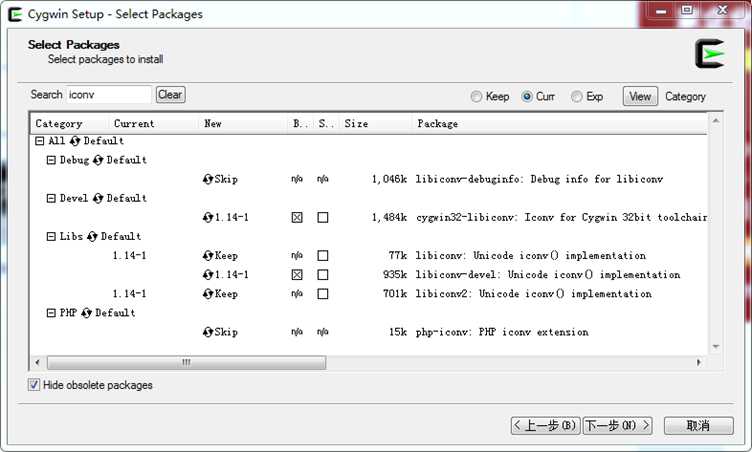Viewport: 752px width, 452px height.
Task: Collapse the All category tree
Action: coord(40,141)
